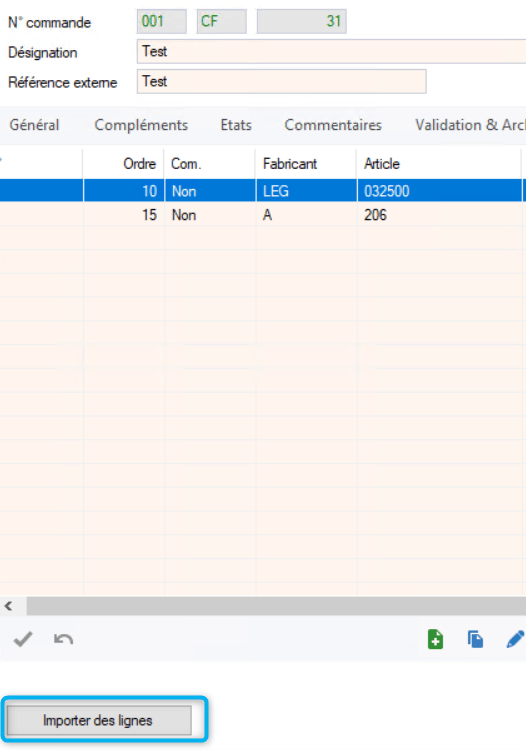The height and width of the screenshot is (751, 526).
Task: Click the horizontal scrollbar left arrow
Action: [9, 606]
